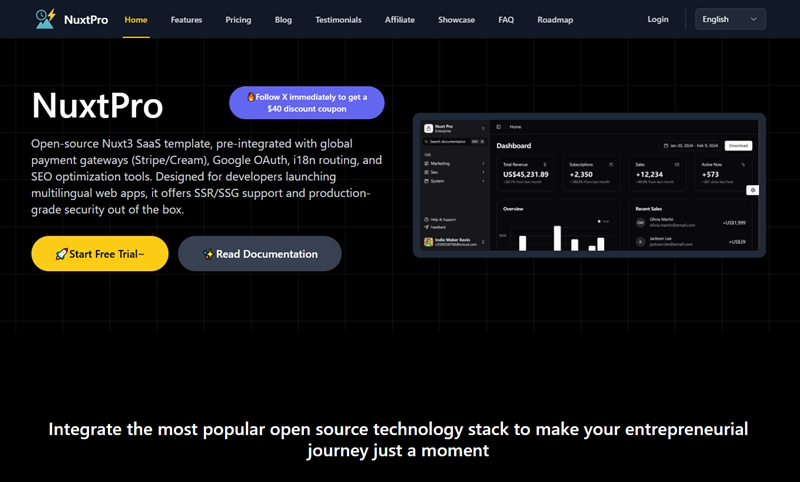Click the calendar icon in the date range
800x482 pixels.
666,146
